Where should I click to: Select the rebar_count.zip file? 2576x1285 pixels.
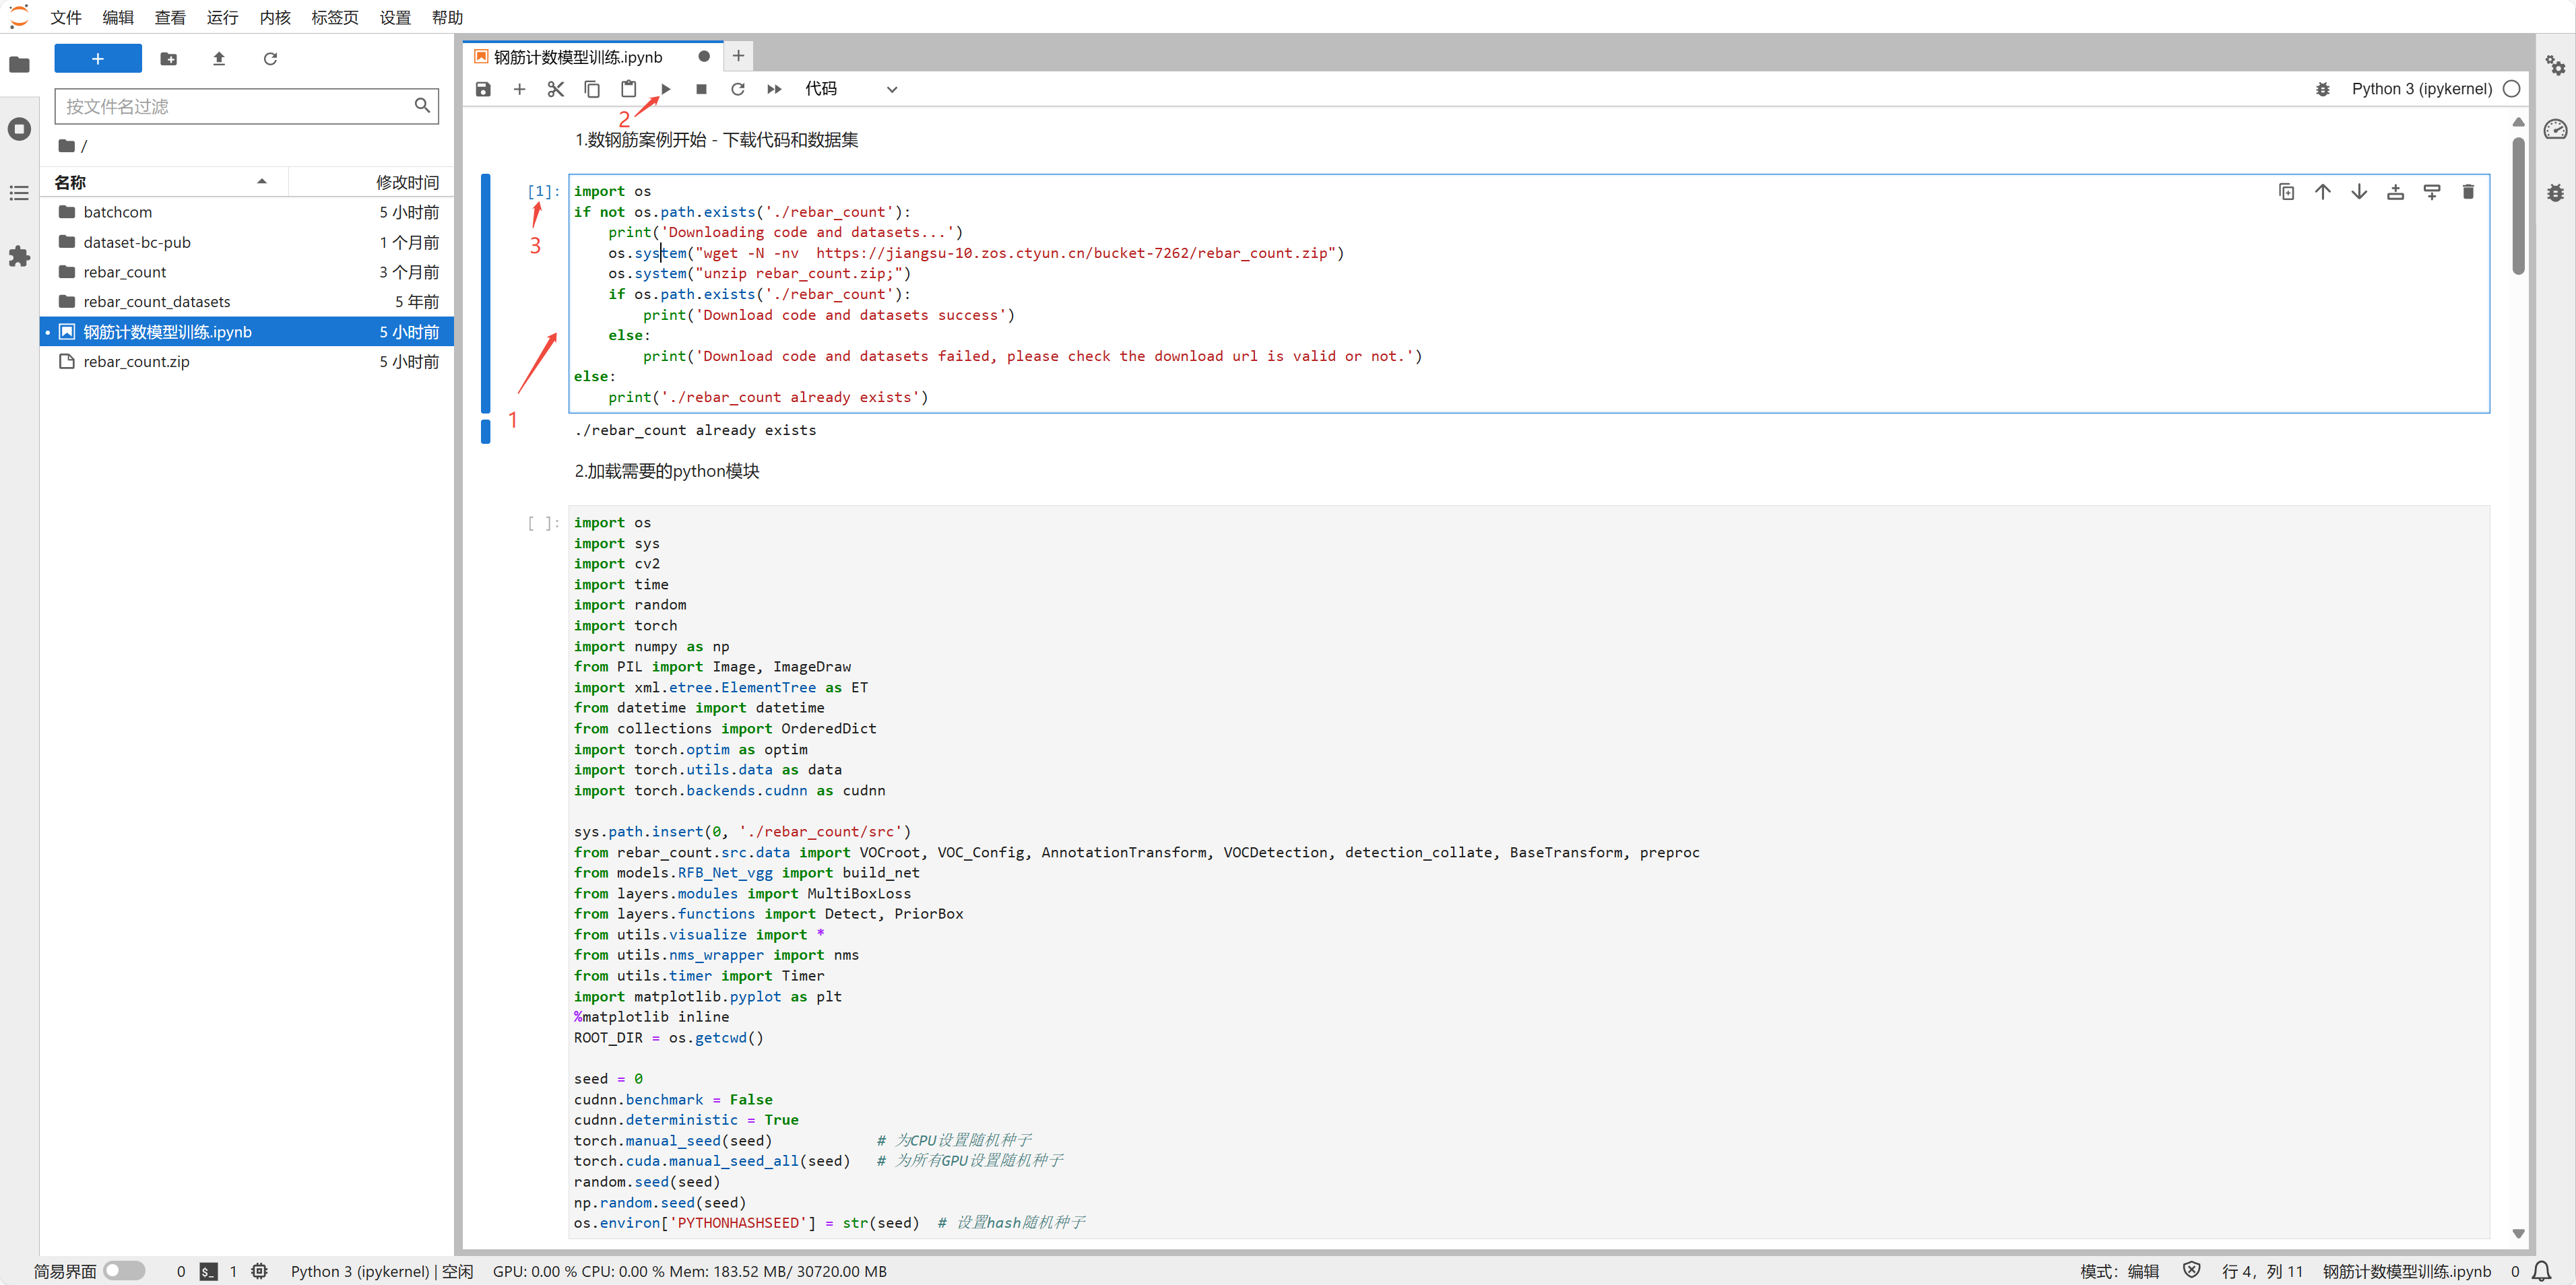pyautogui.click(x=247, y=362)
